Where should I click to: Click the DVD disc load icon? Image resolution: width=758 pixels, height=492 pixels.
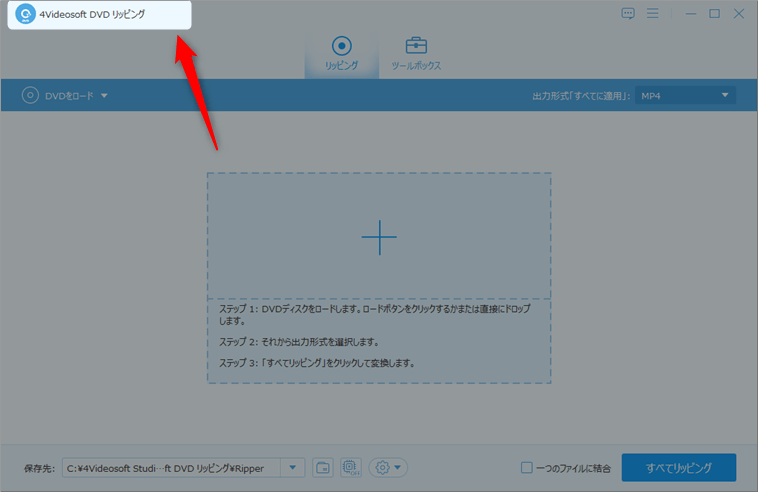tap(29, 96)
